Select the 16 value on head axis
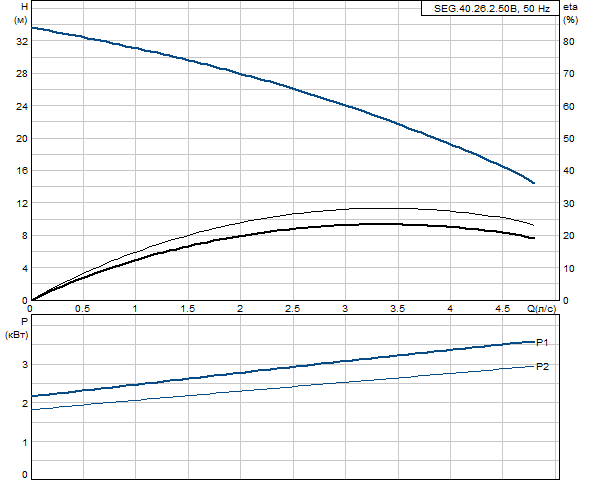 point(22,170)
